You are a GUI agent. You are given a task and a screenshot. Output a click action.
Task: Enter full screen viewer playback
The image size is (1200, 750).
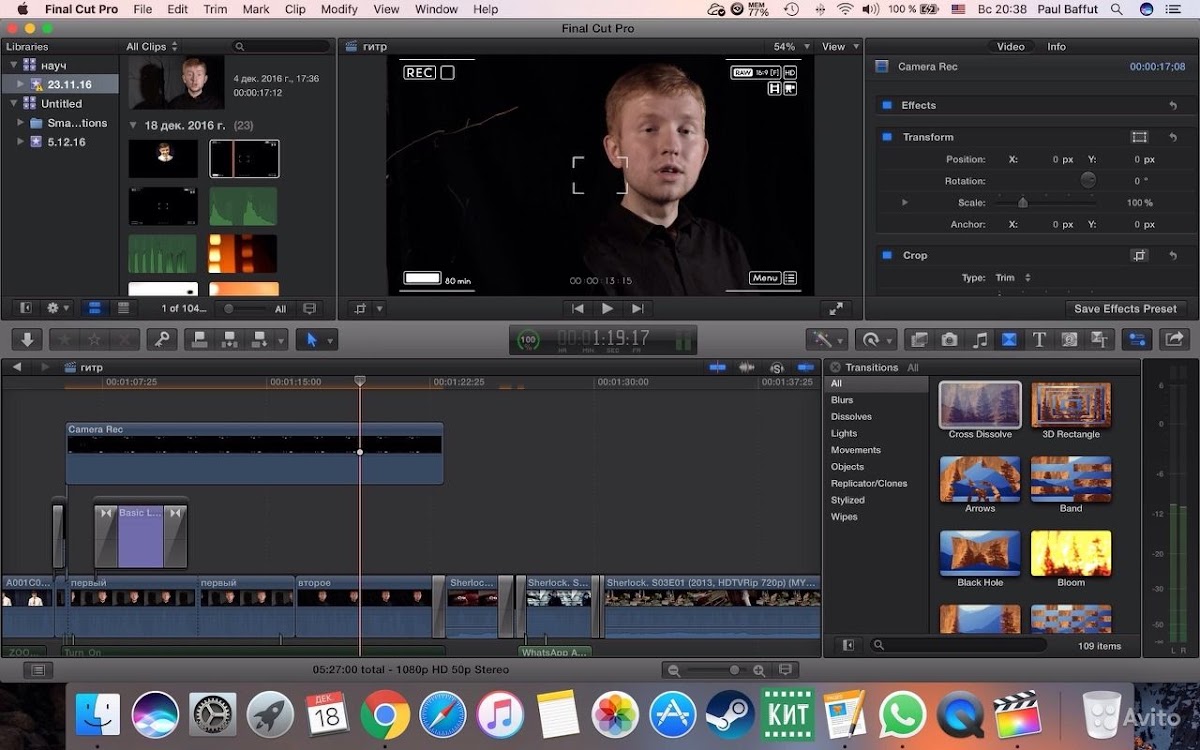coord(834,309)
